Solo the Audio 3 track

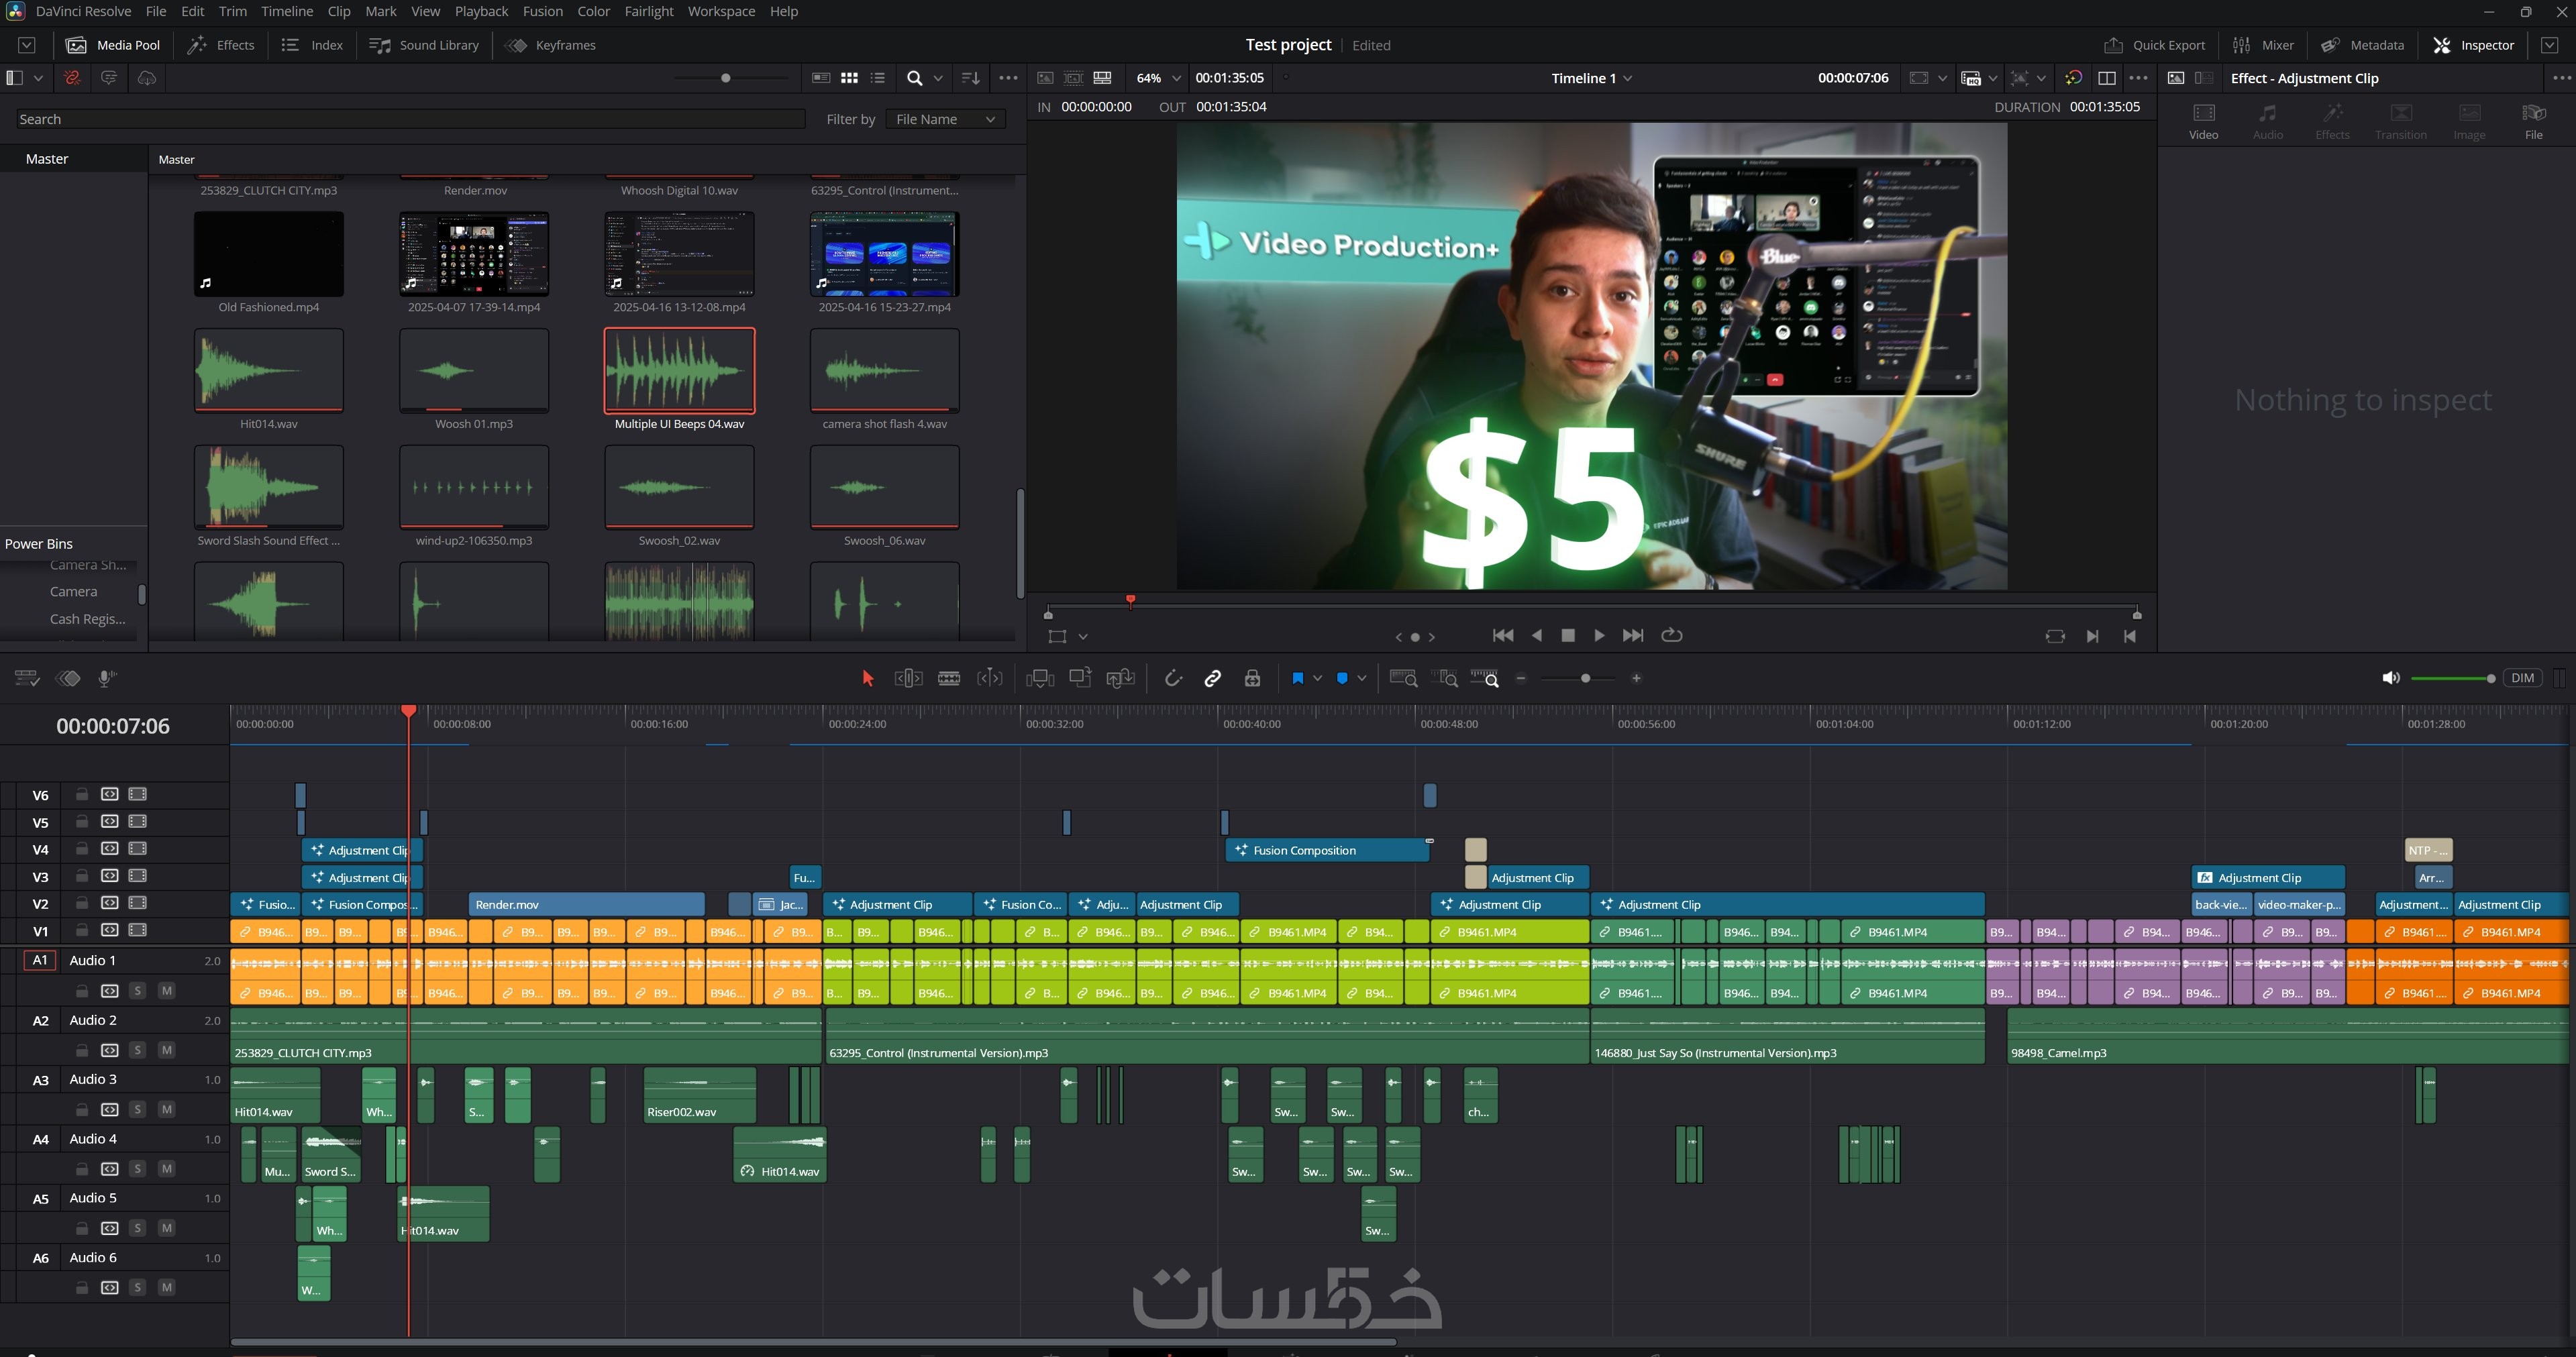tap(138, 1109)
